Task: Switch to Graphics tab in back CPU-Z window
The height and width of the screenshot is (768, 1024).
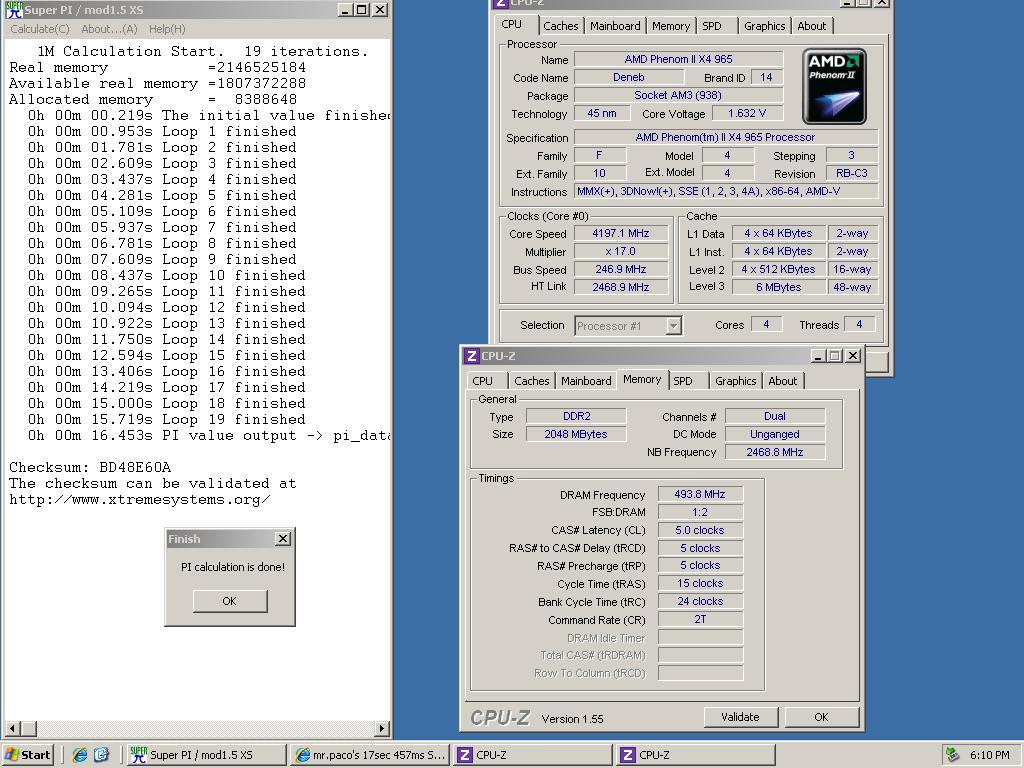Action: pos(764,26)
